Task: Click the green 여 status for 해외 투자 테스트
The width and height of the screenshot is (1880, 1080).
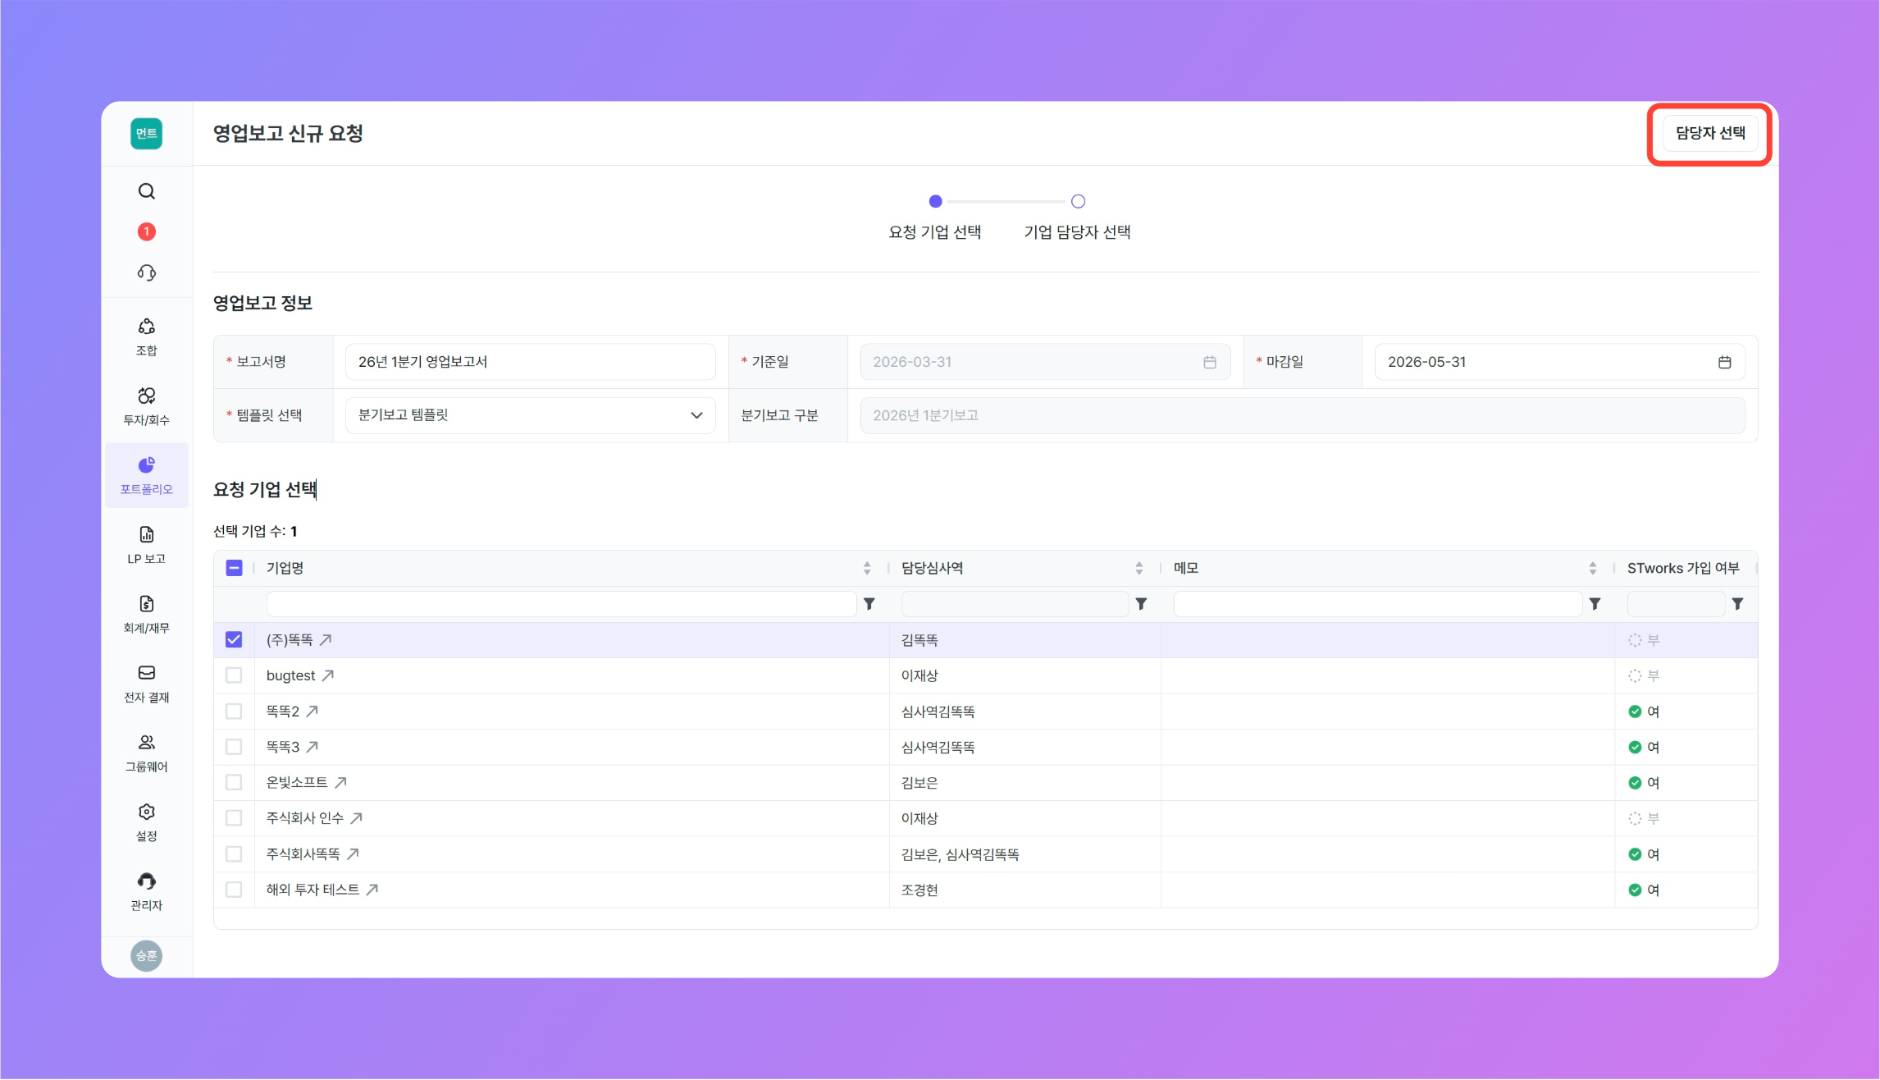Action: pyautogui.click(x=1644, y=890)
